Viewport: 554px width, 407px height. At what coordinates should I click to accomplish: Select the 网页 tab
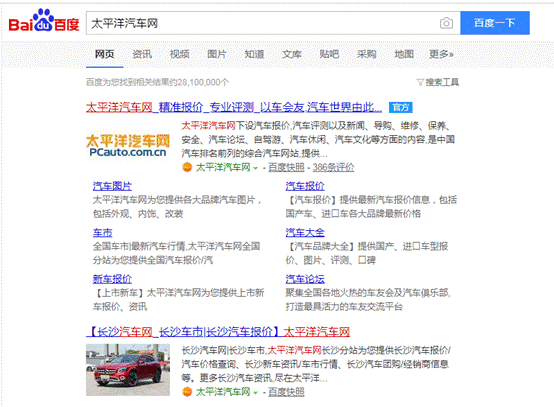point(105,54)
